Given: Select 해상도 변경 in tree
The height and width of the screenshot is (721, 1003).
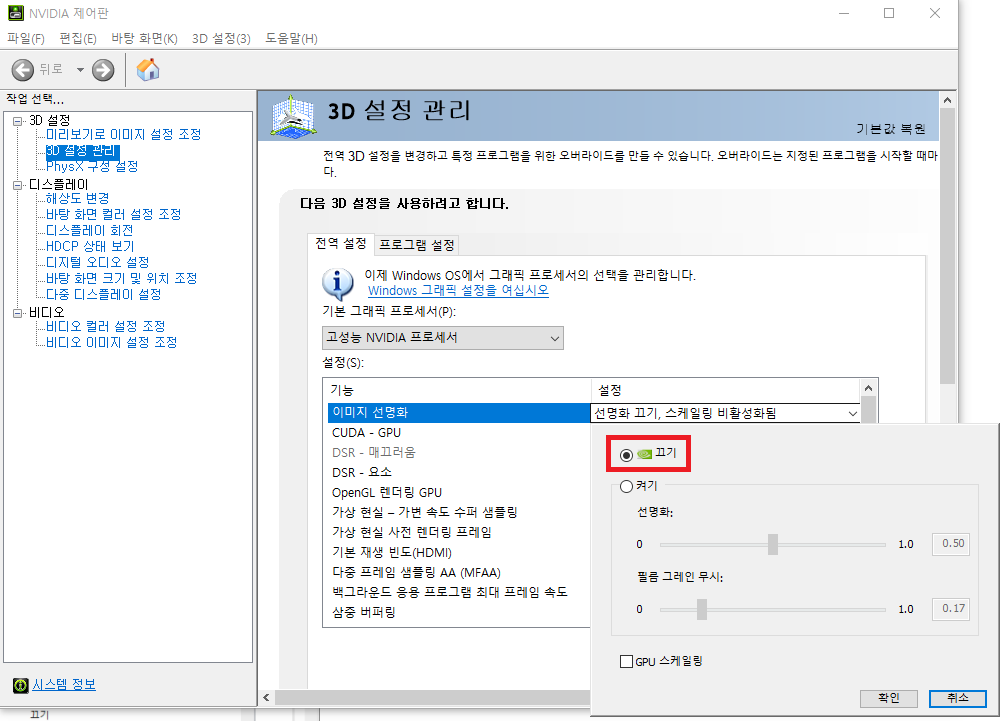Looking at the screenshot, I should (x=77, y=198).
